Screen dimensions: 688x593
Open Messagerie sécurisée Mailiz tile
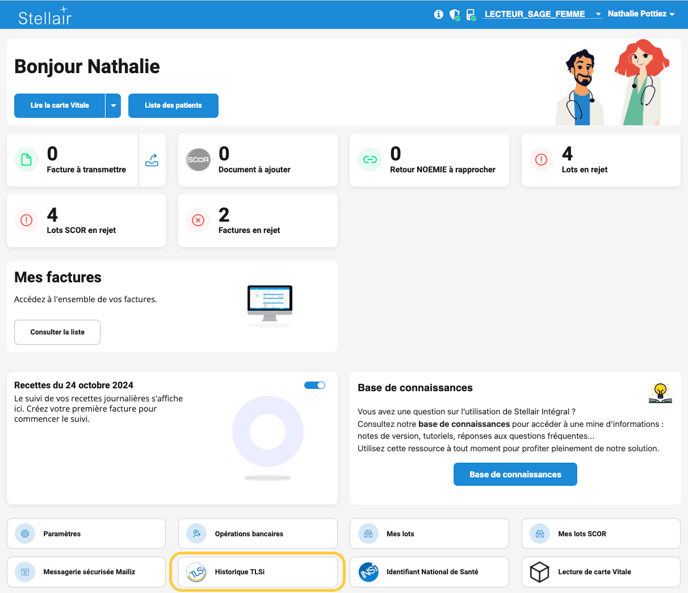click(x=87, y=572)
